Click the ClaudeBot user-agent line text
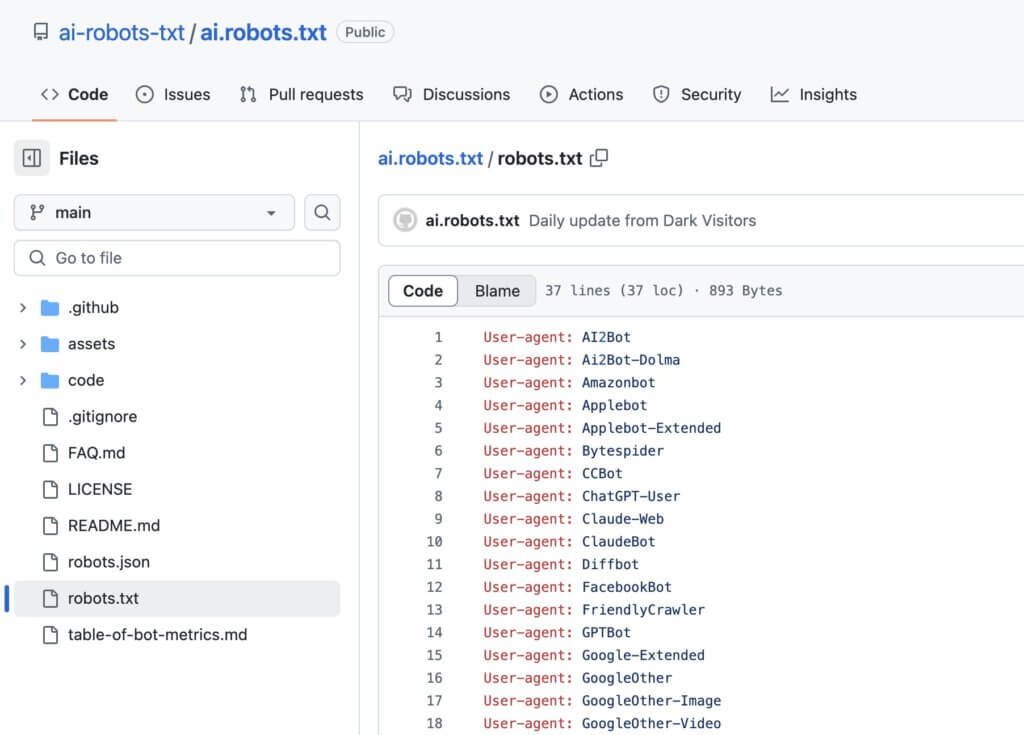This screenshot has height=735, width=1024. (x=569, y=542)
